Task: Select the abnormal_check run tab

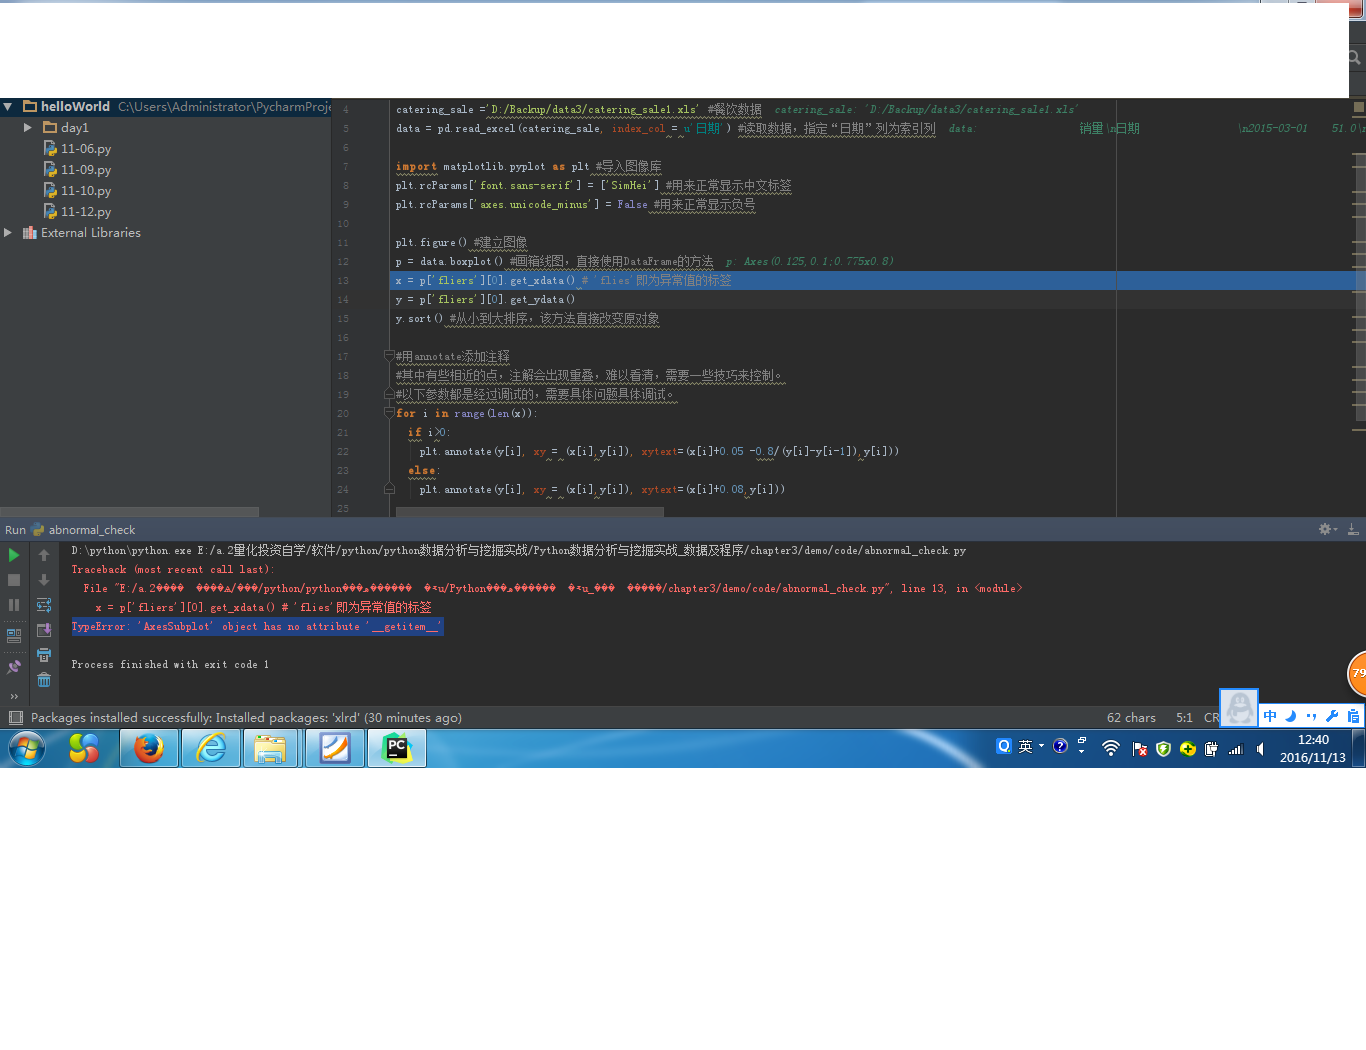Action: point(90,530)
